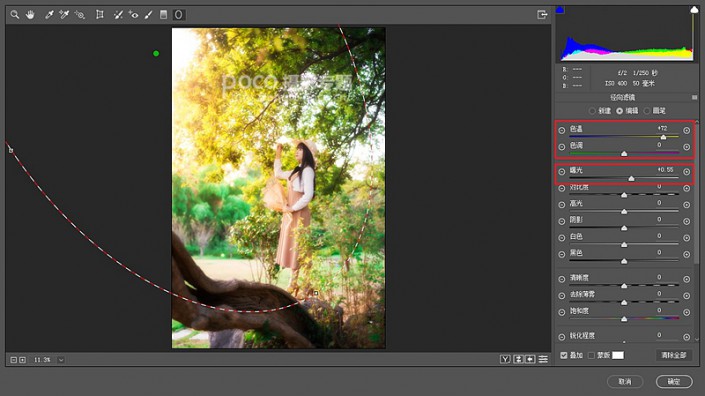Screen dimensions: 705x396
Task: Select the Hand tool
Action: pos(30,15)
